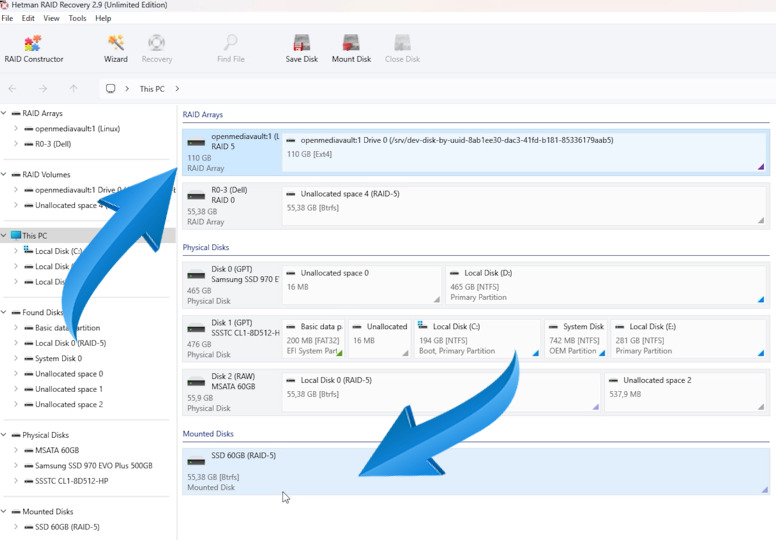Viewport: 776px width, 540px height.
Task: Launch the Wizard tool
Action: tap(116, 49)
